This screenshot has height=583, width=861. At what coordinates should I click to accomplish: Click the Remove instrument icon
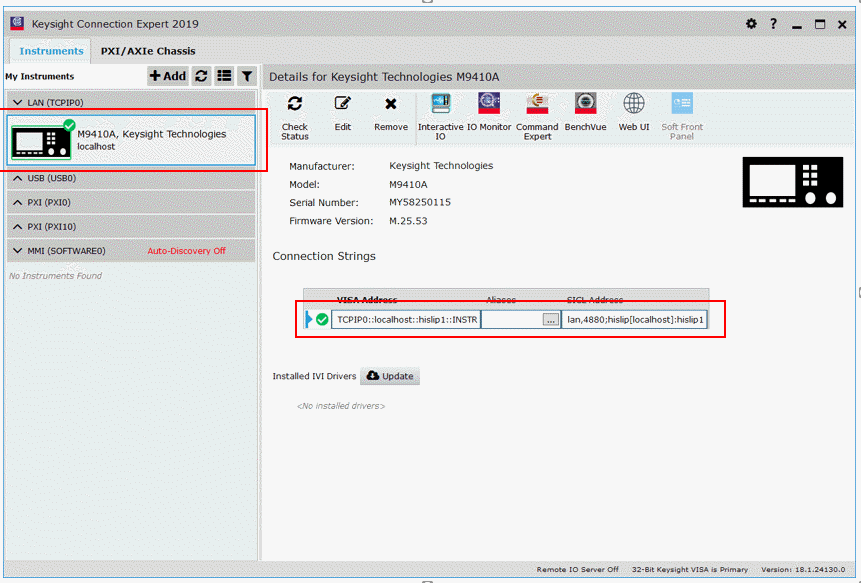pyautogui.click(x=391, y=104)
